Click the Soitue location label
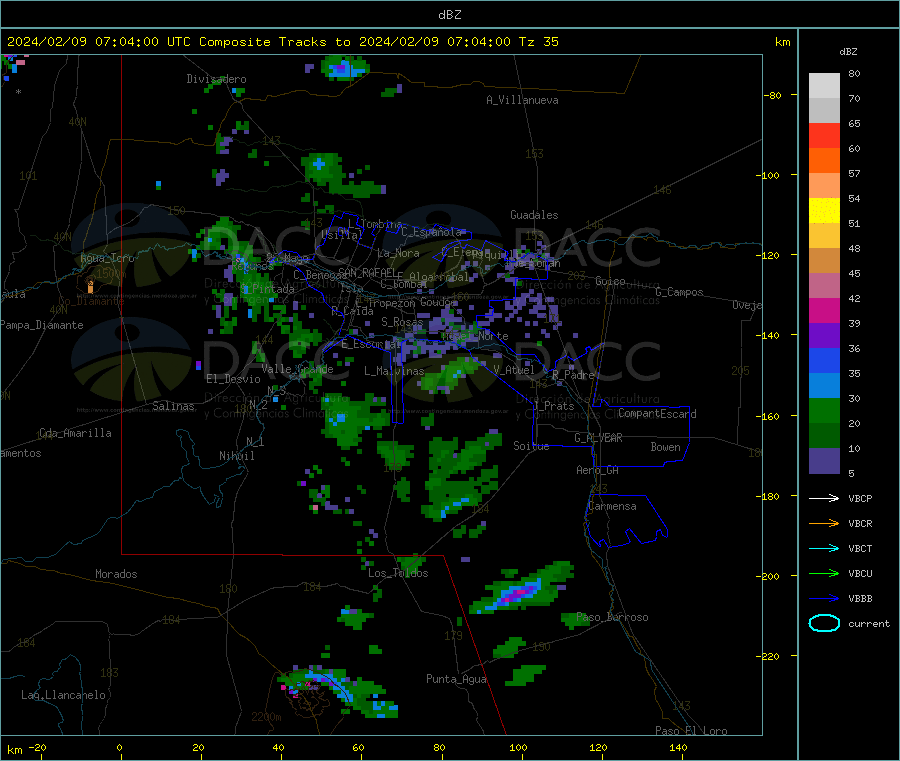This screenshot has height=761, width=900. [531, 446]
